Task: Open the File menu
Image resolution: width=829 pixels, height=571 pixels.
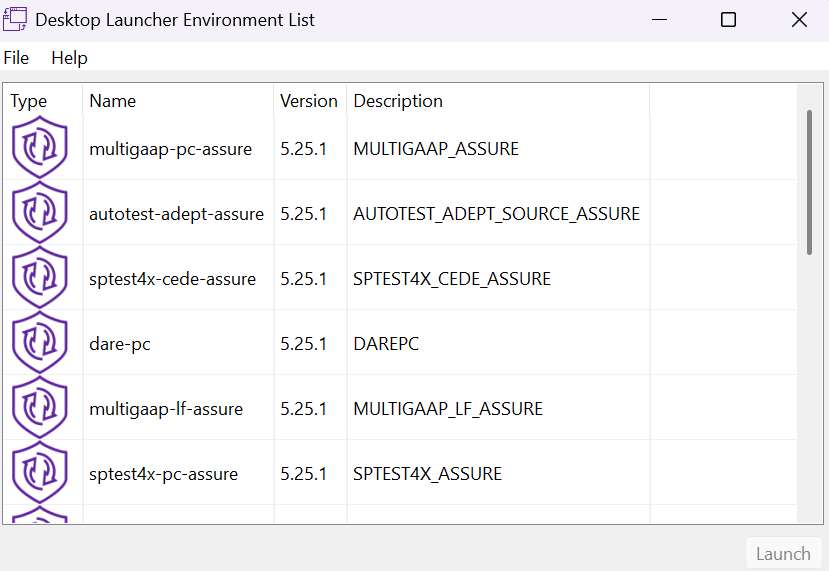Action: pos(16,58)
